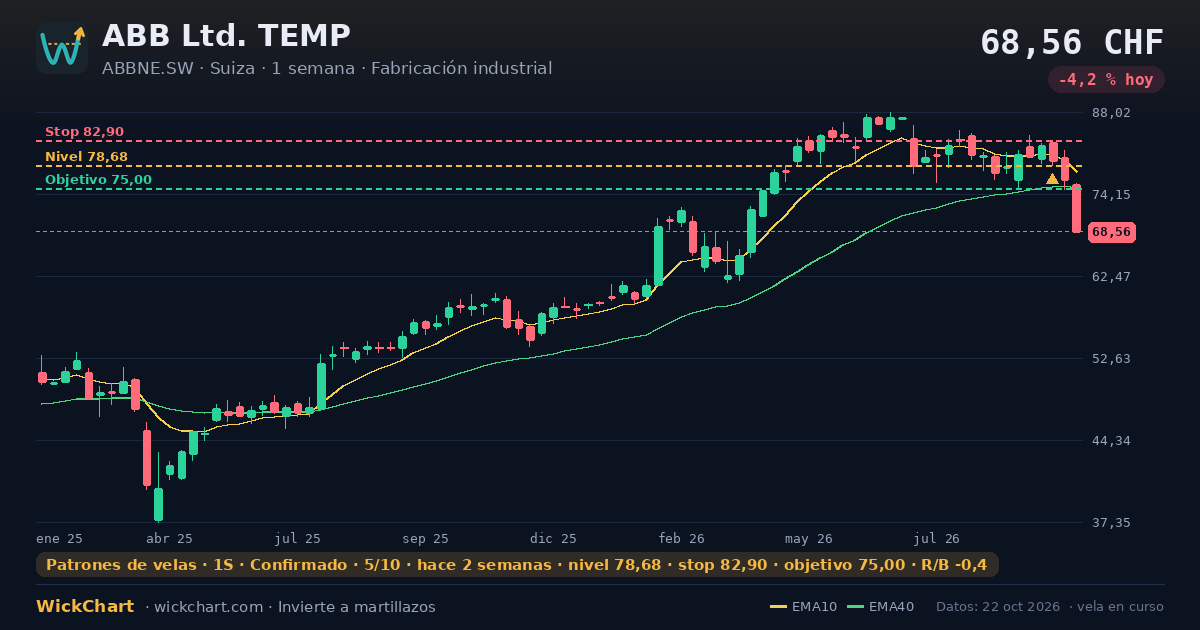Click the yellow warning triangle pattern marker
The width and height of the screenshot is (1200, 630).
click(x=1052, y=179)
